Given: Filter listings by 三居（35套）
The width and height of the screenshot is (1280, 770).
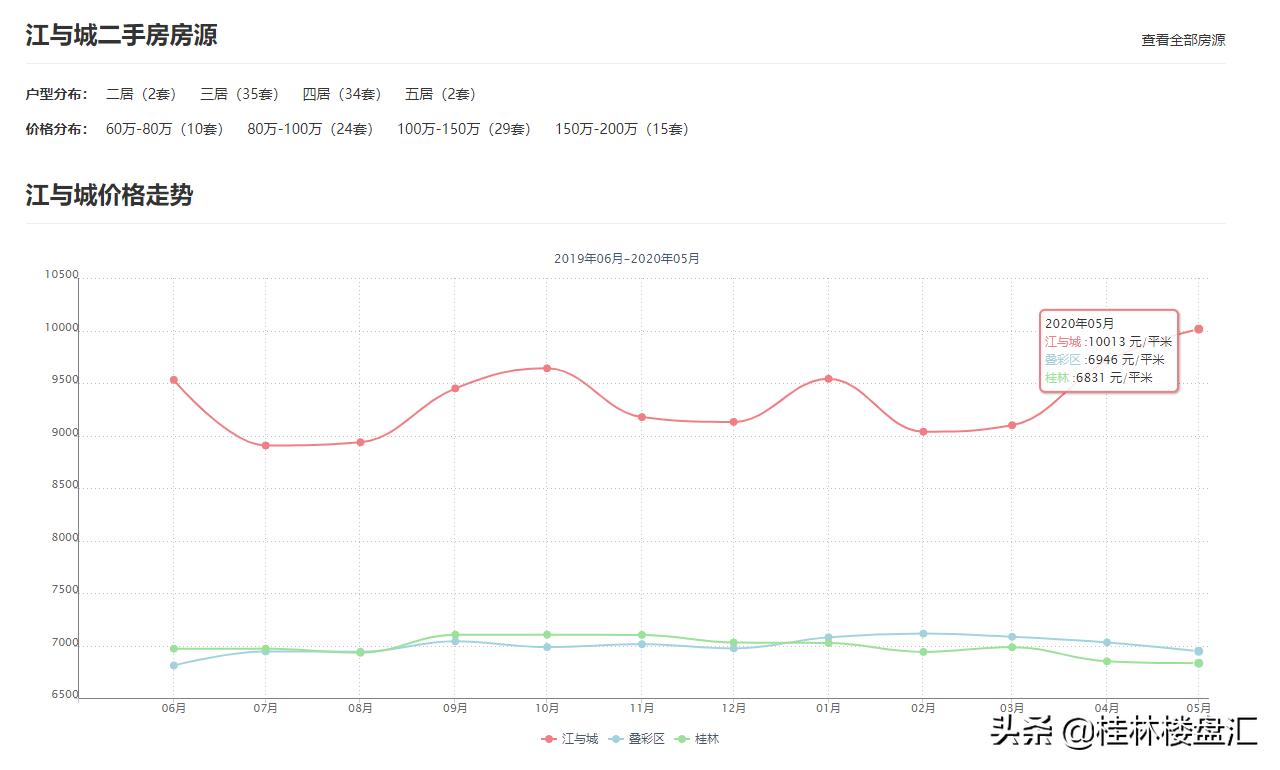Looking at the screenshot, I should pos(239,94).
